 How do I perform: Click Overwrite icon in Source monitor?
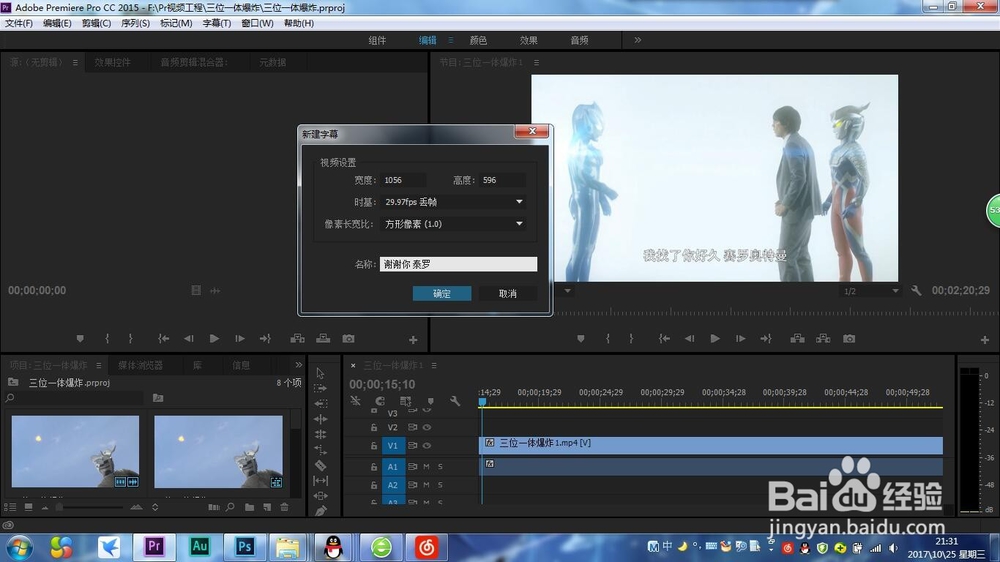click(323, 339)
